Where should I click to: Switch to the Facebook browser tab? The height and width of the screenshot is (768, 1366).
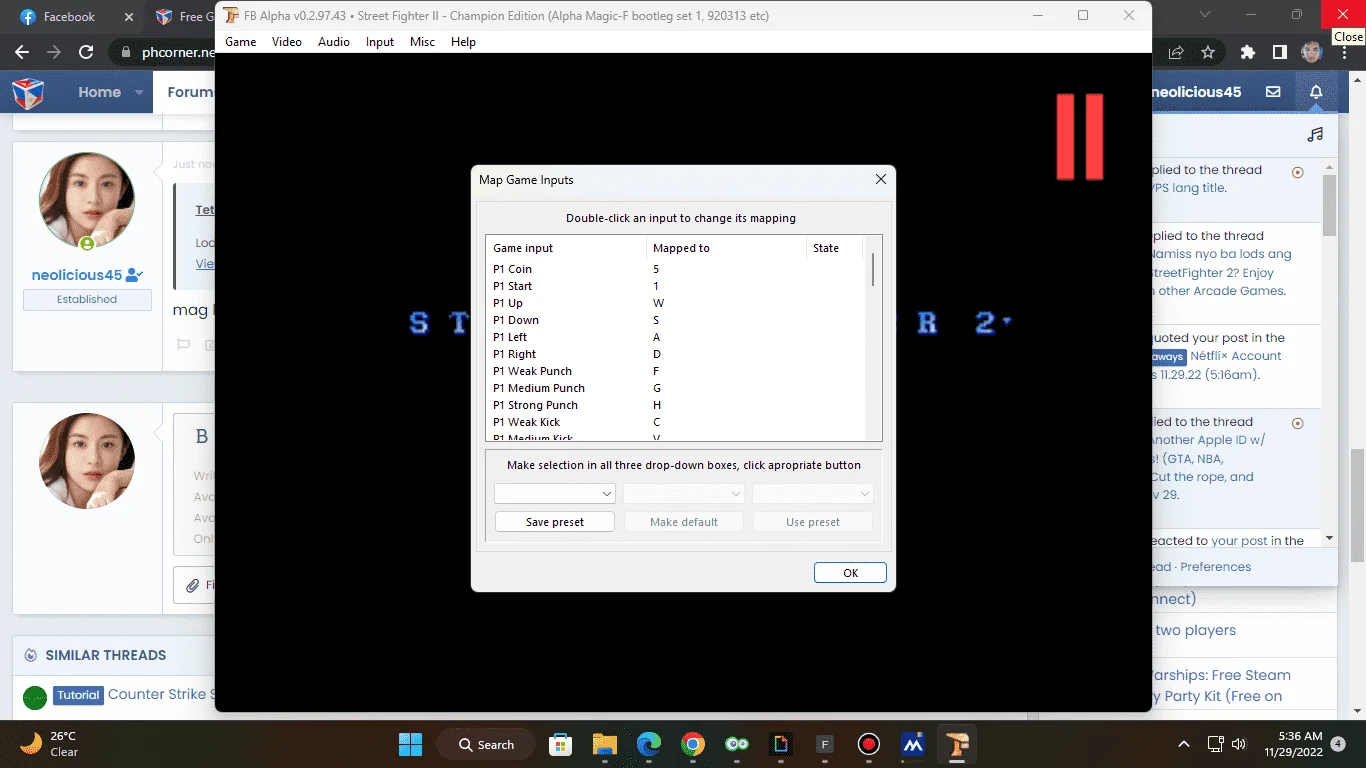(70, 17)
